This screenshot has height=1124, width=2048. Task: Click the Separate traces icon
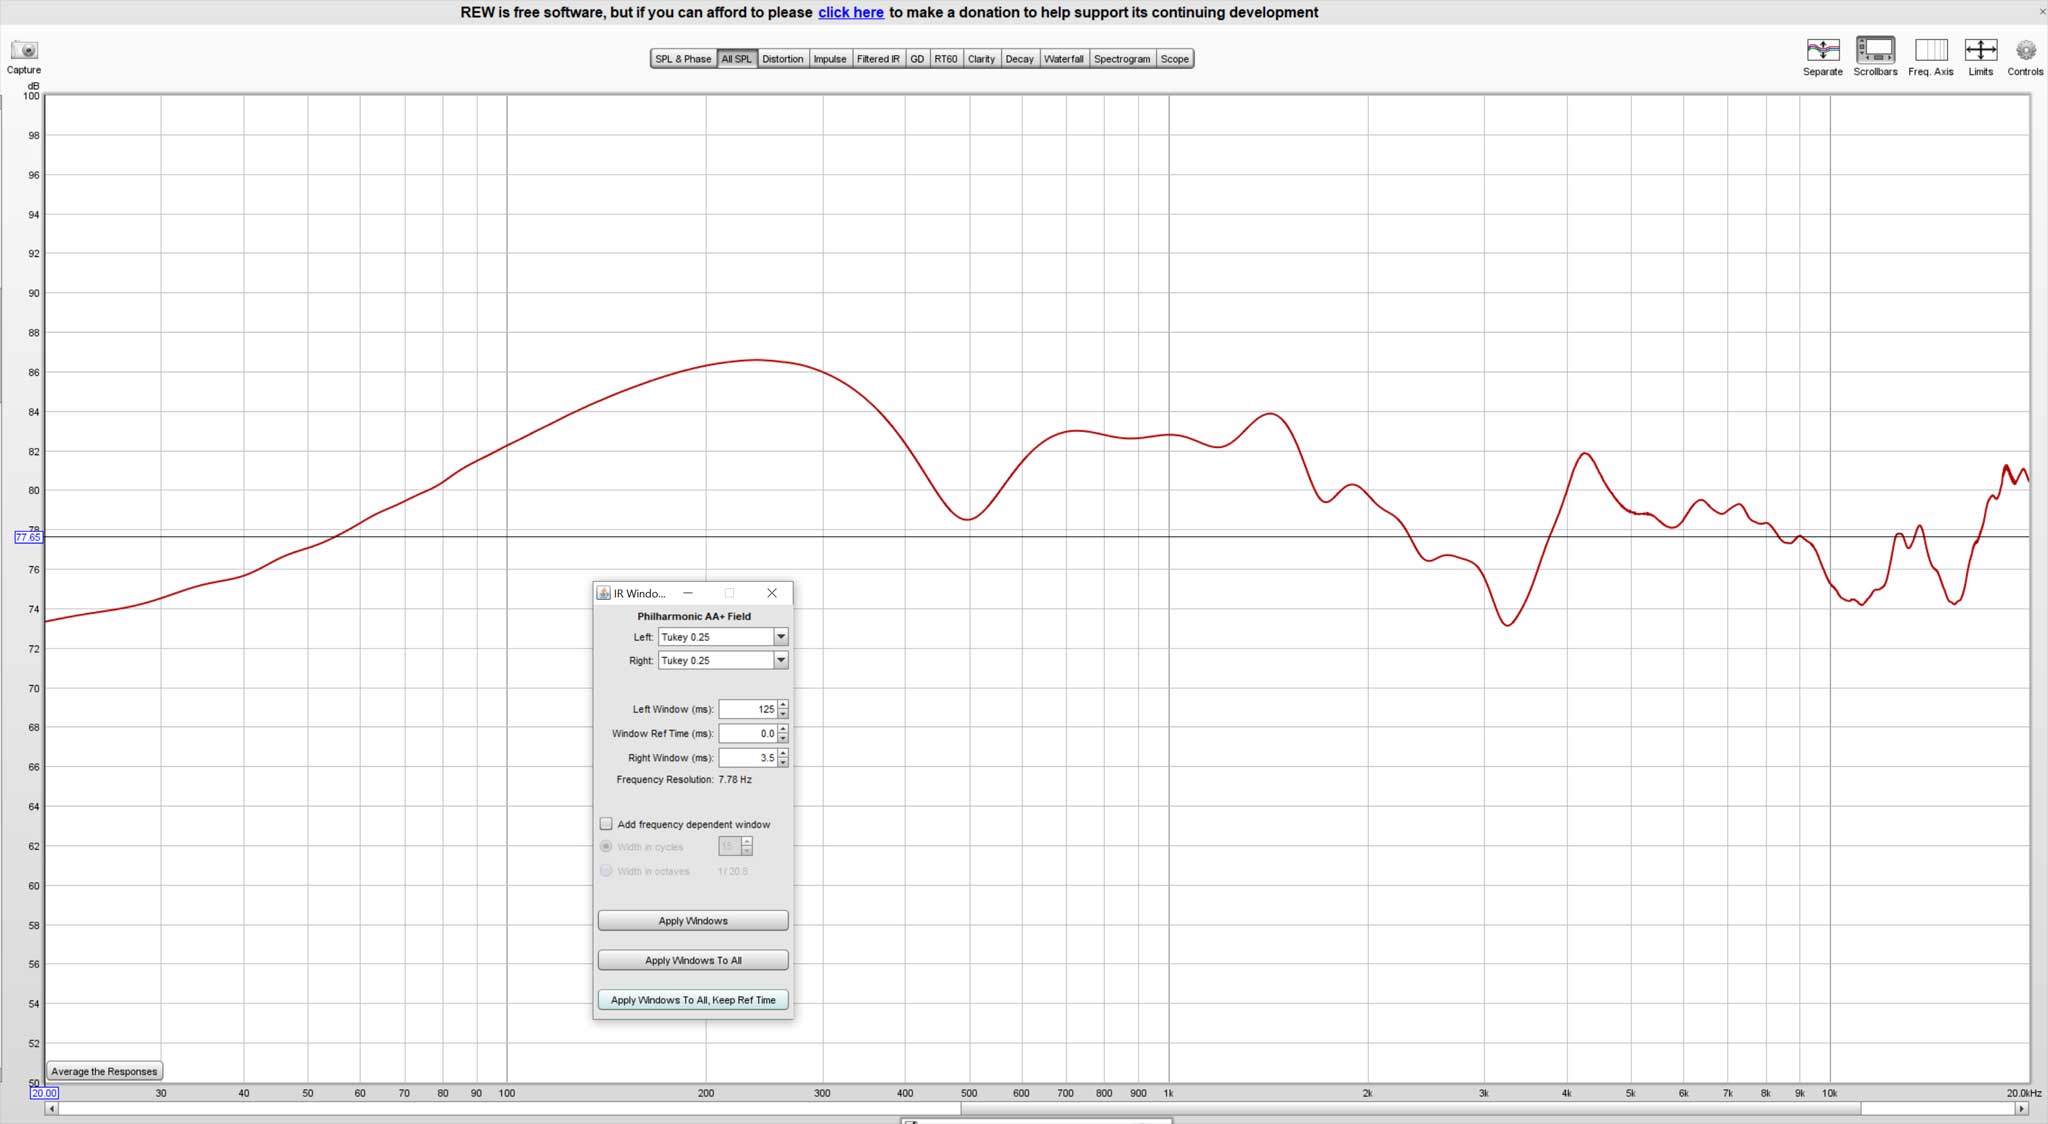[x=1822, y=50]
